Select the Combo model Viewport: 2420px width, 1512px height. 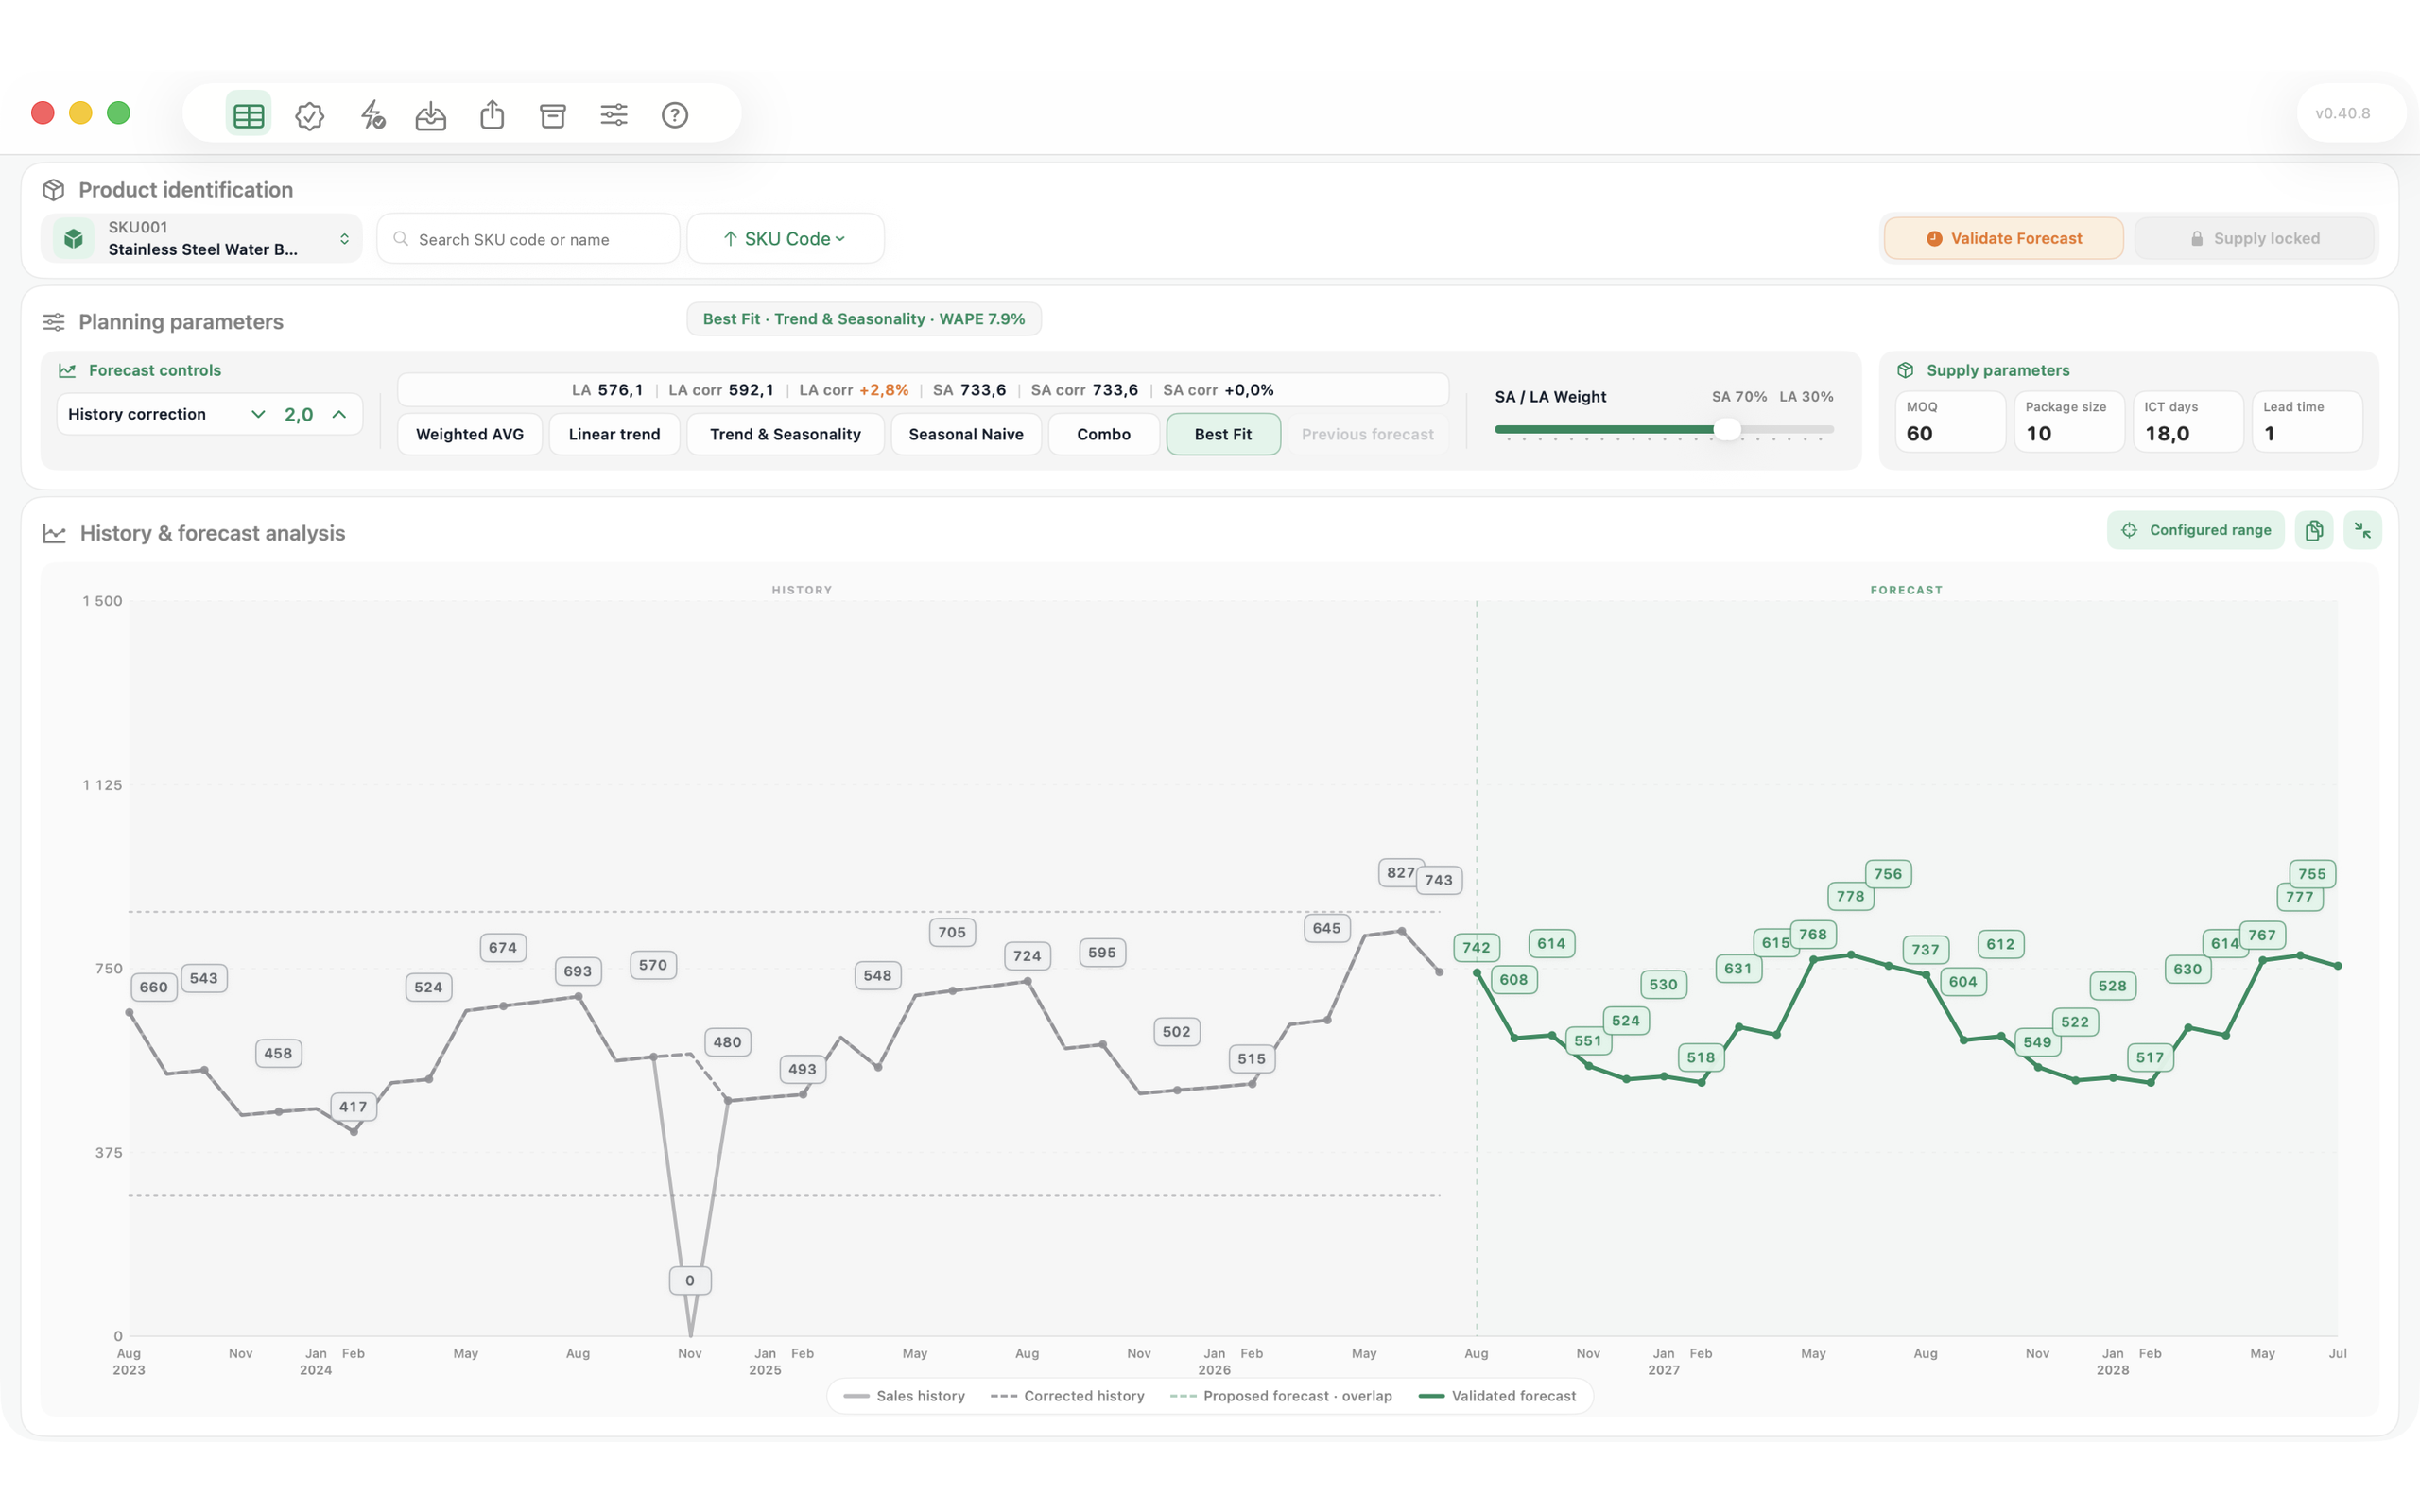click(x=1104, y=434)
